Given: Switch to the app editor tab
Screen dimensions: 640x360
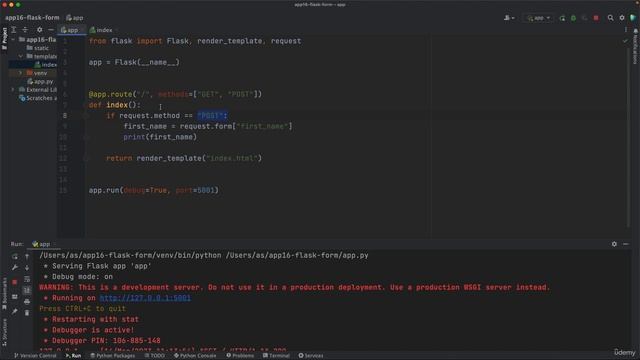Looking at the screenshot, I should click(x=70, y=30).
